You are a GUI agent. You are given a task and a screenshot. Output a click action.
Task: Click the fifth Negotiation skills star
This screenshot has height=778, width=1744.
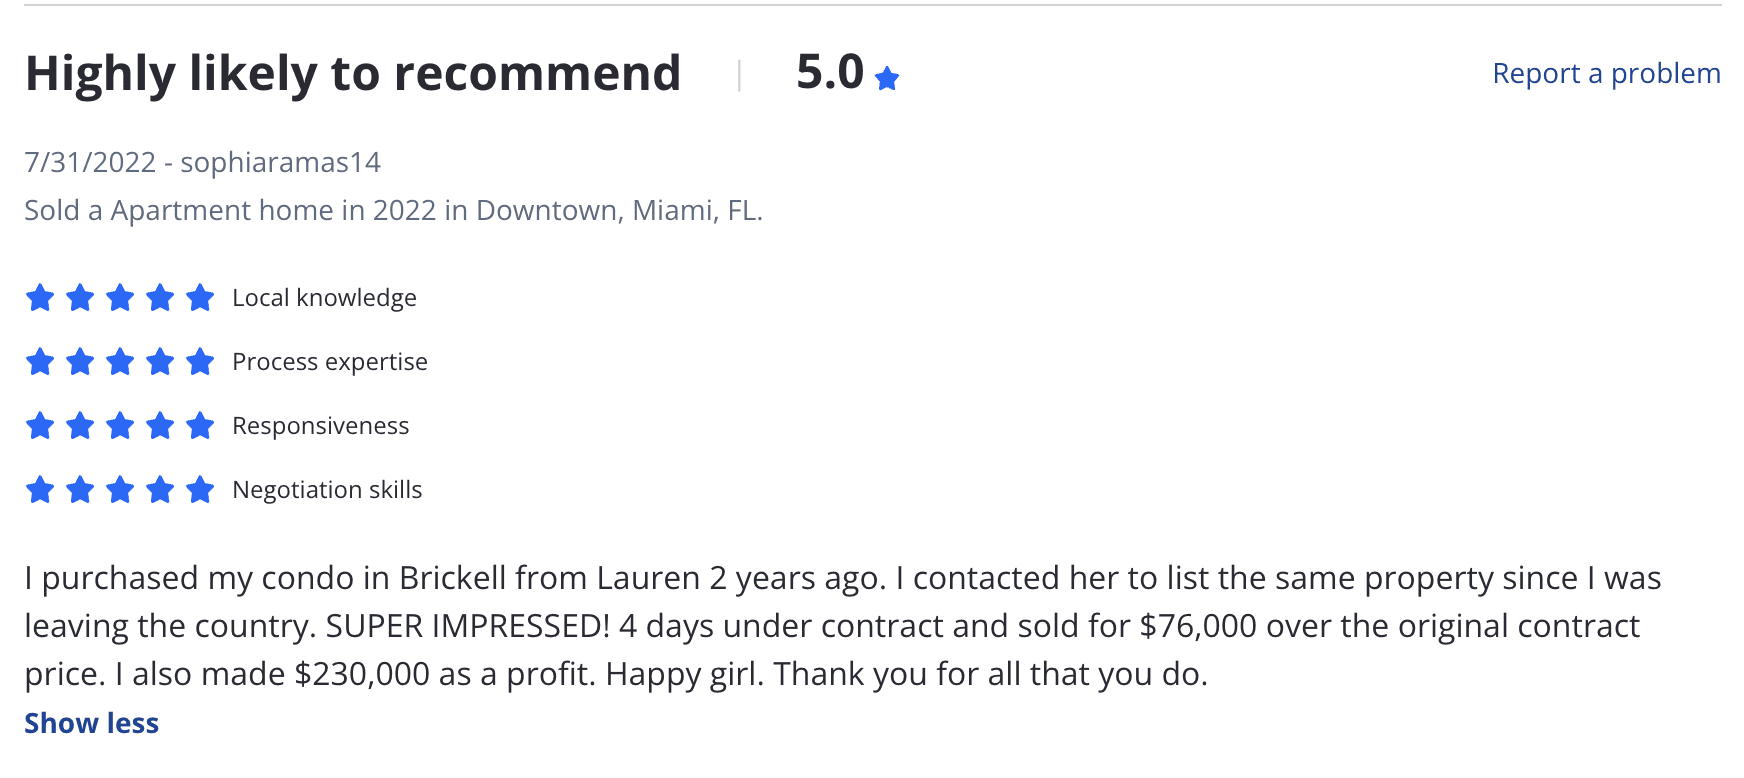click(x=200, y=490)
